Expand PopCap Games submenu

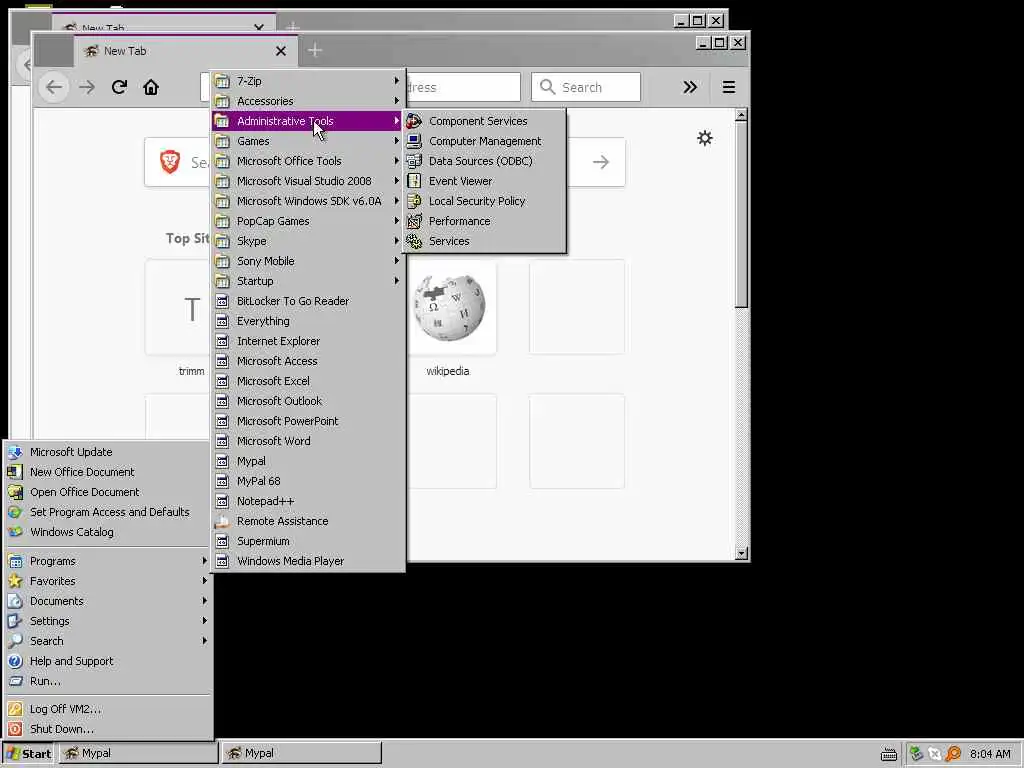click(308, 221)
